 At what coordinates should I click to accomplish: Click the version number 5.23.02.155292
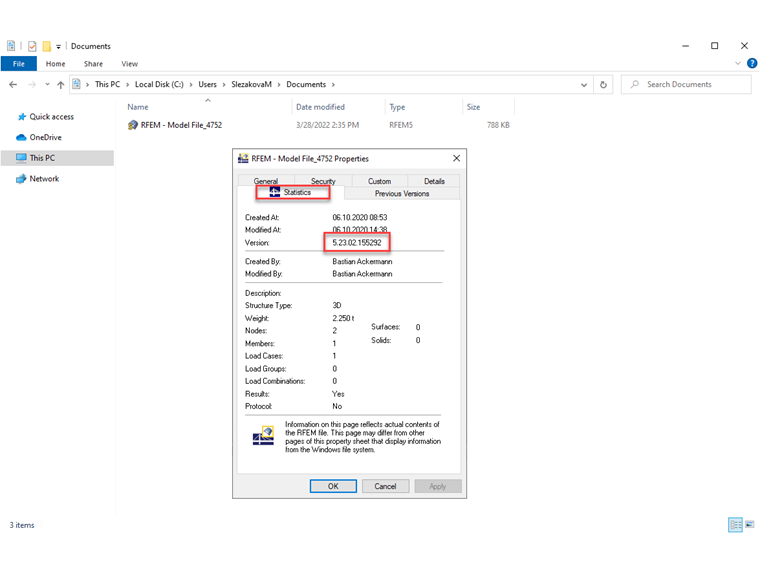(357, 243)
